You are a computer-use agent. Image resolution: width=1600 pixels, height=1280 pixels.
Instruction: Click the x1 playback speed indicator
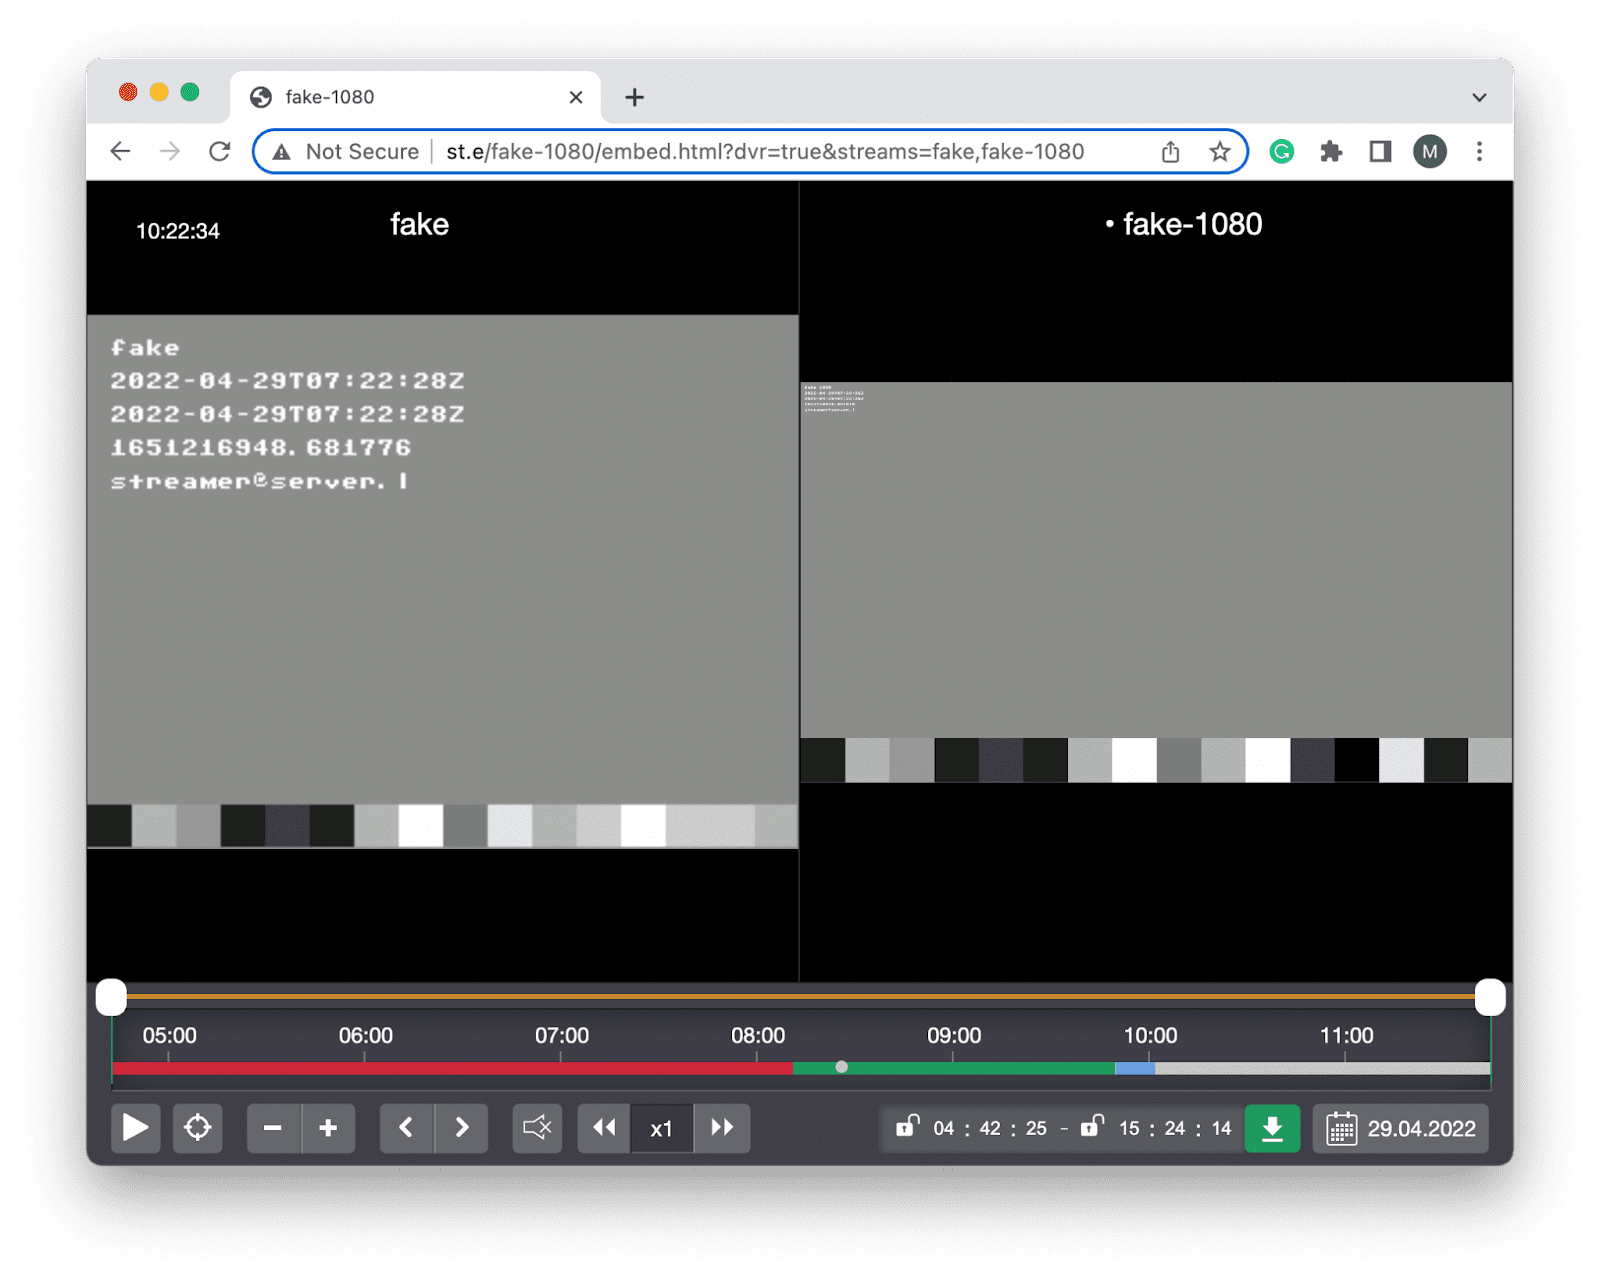(662, 1129)
